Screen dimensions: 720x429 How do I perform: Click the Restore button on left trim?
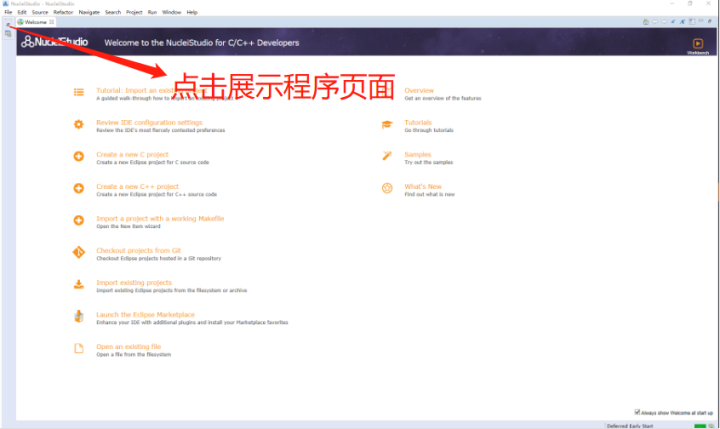(x=8, y=23)
